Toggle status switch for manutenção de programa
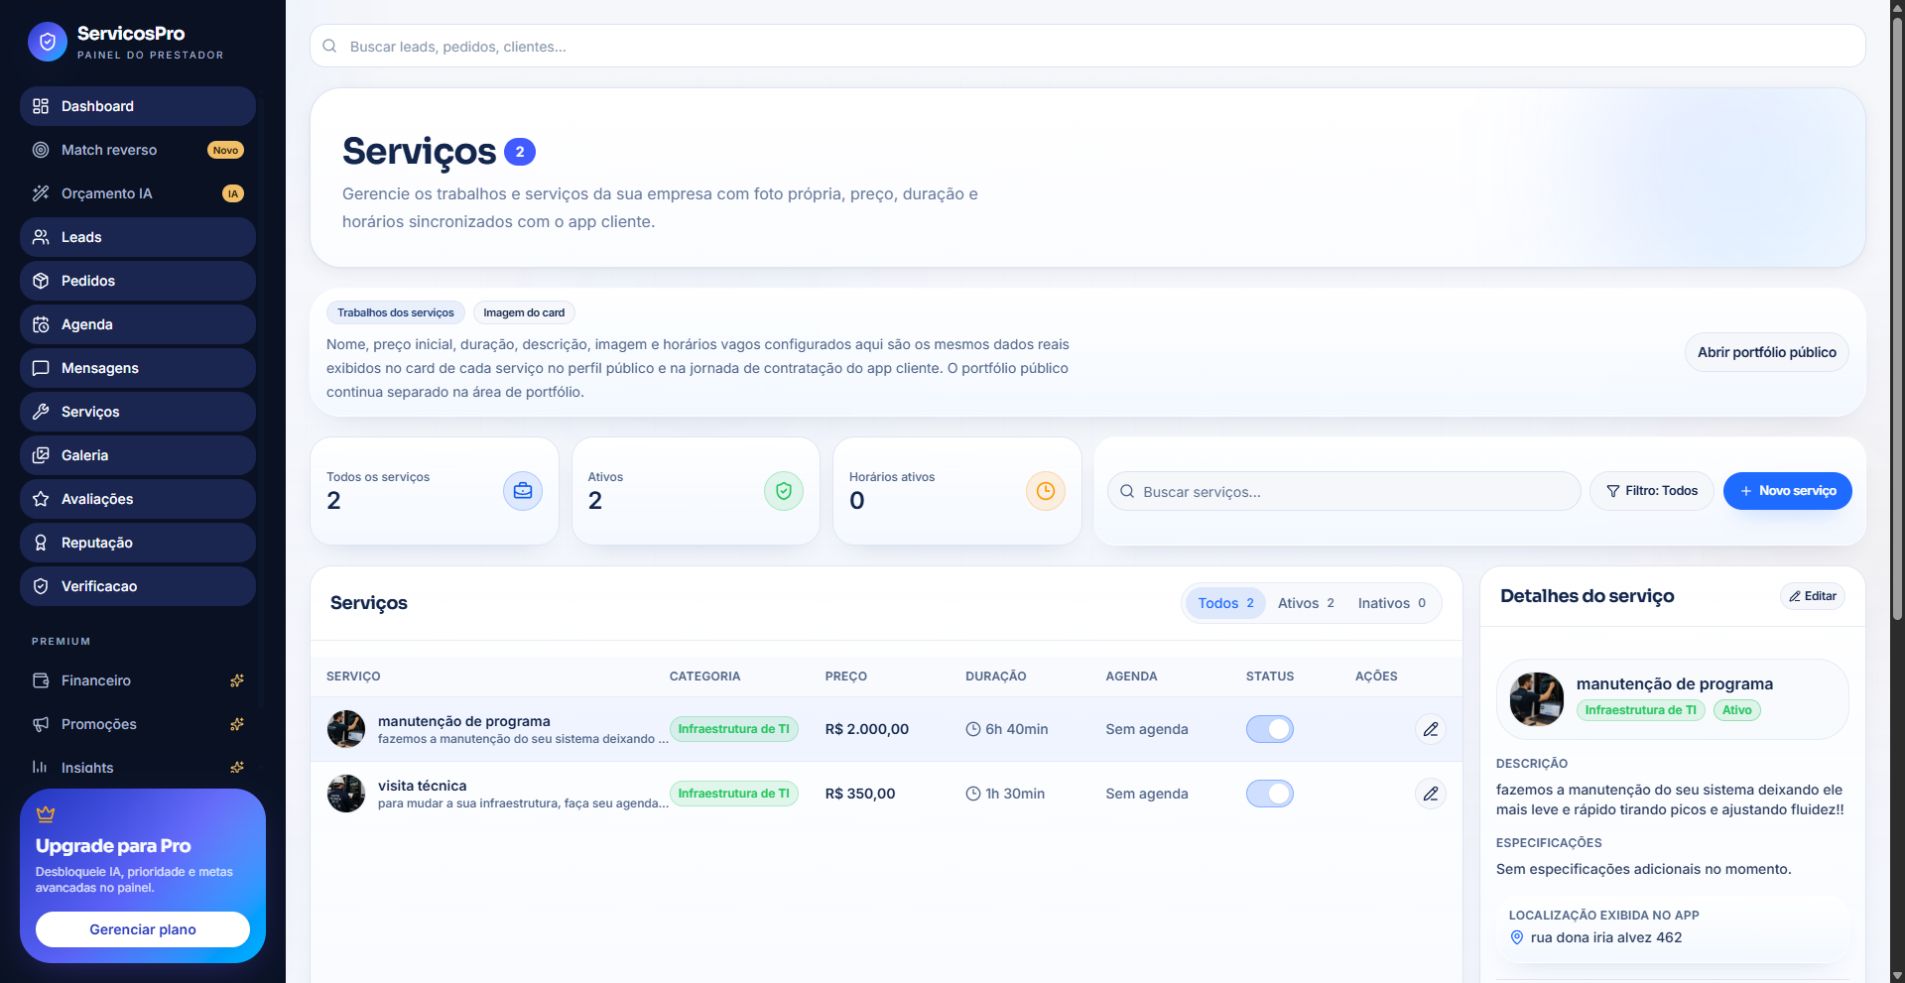1905x983 pixels. point(1270,729)
